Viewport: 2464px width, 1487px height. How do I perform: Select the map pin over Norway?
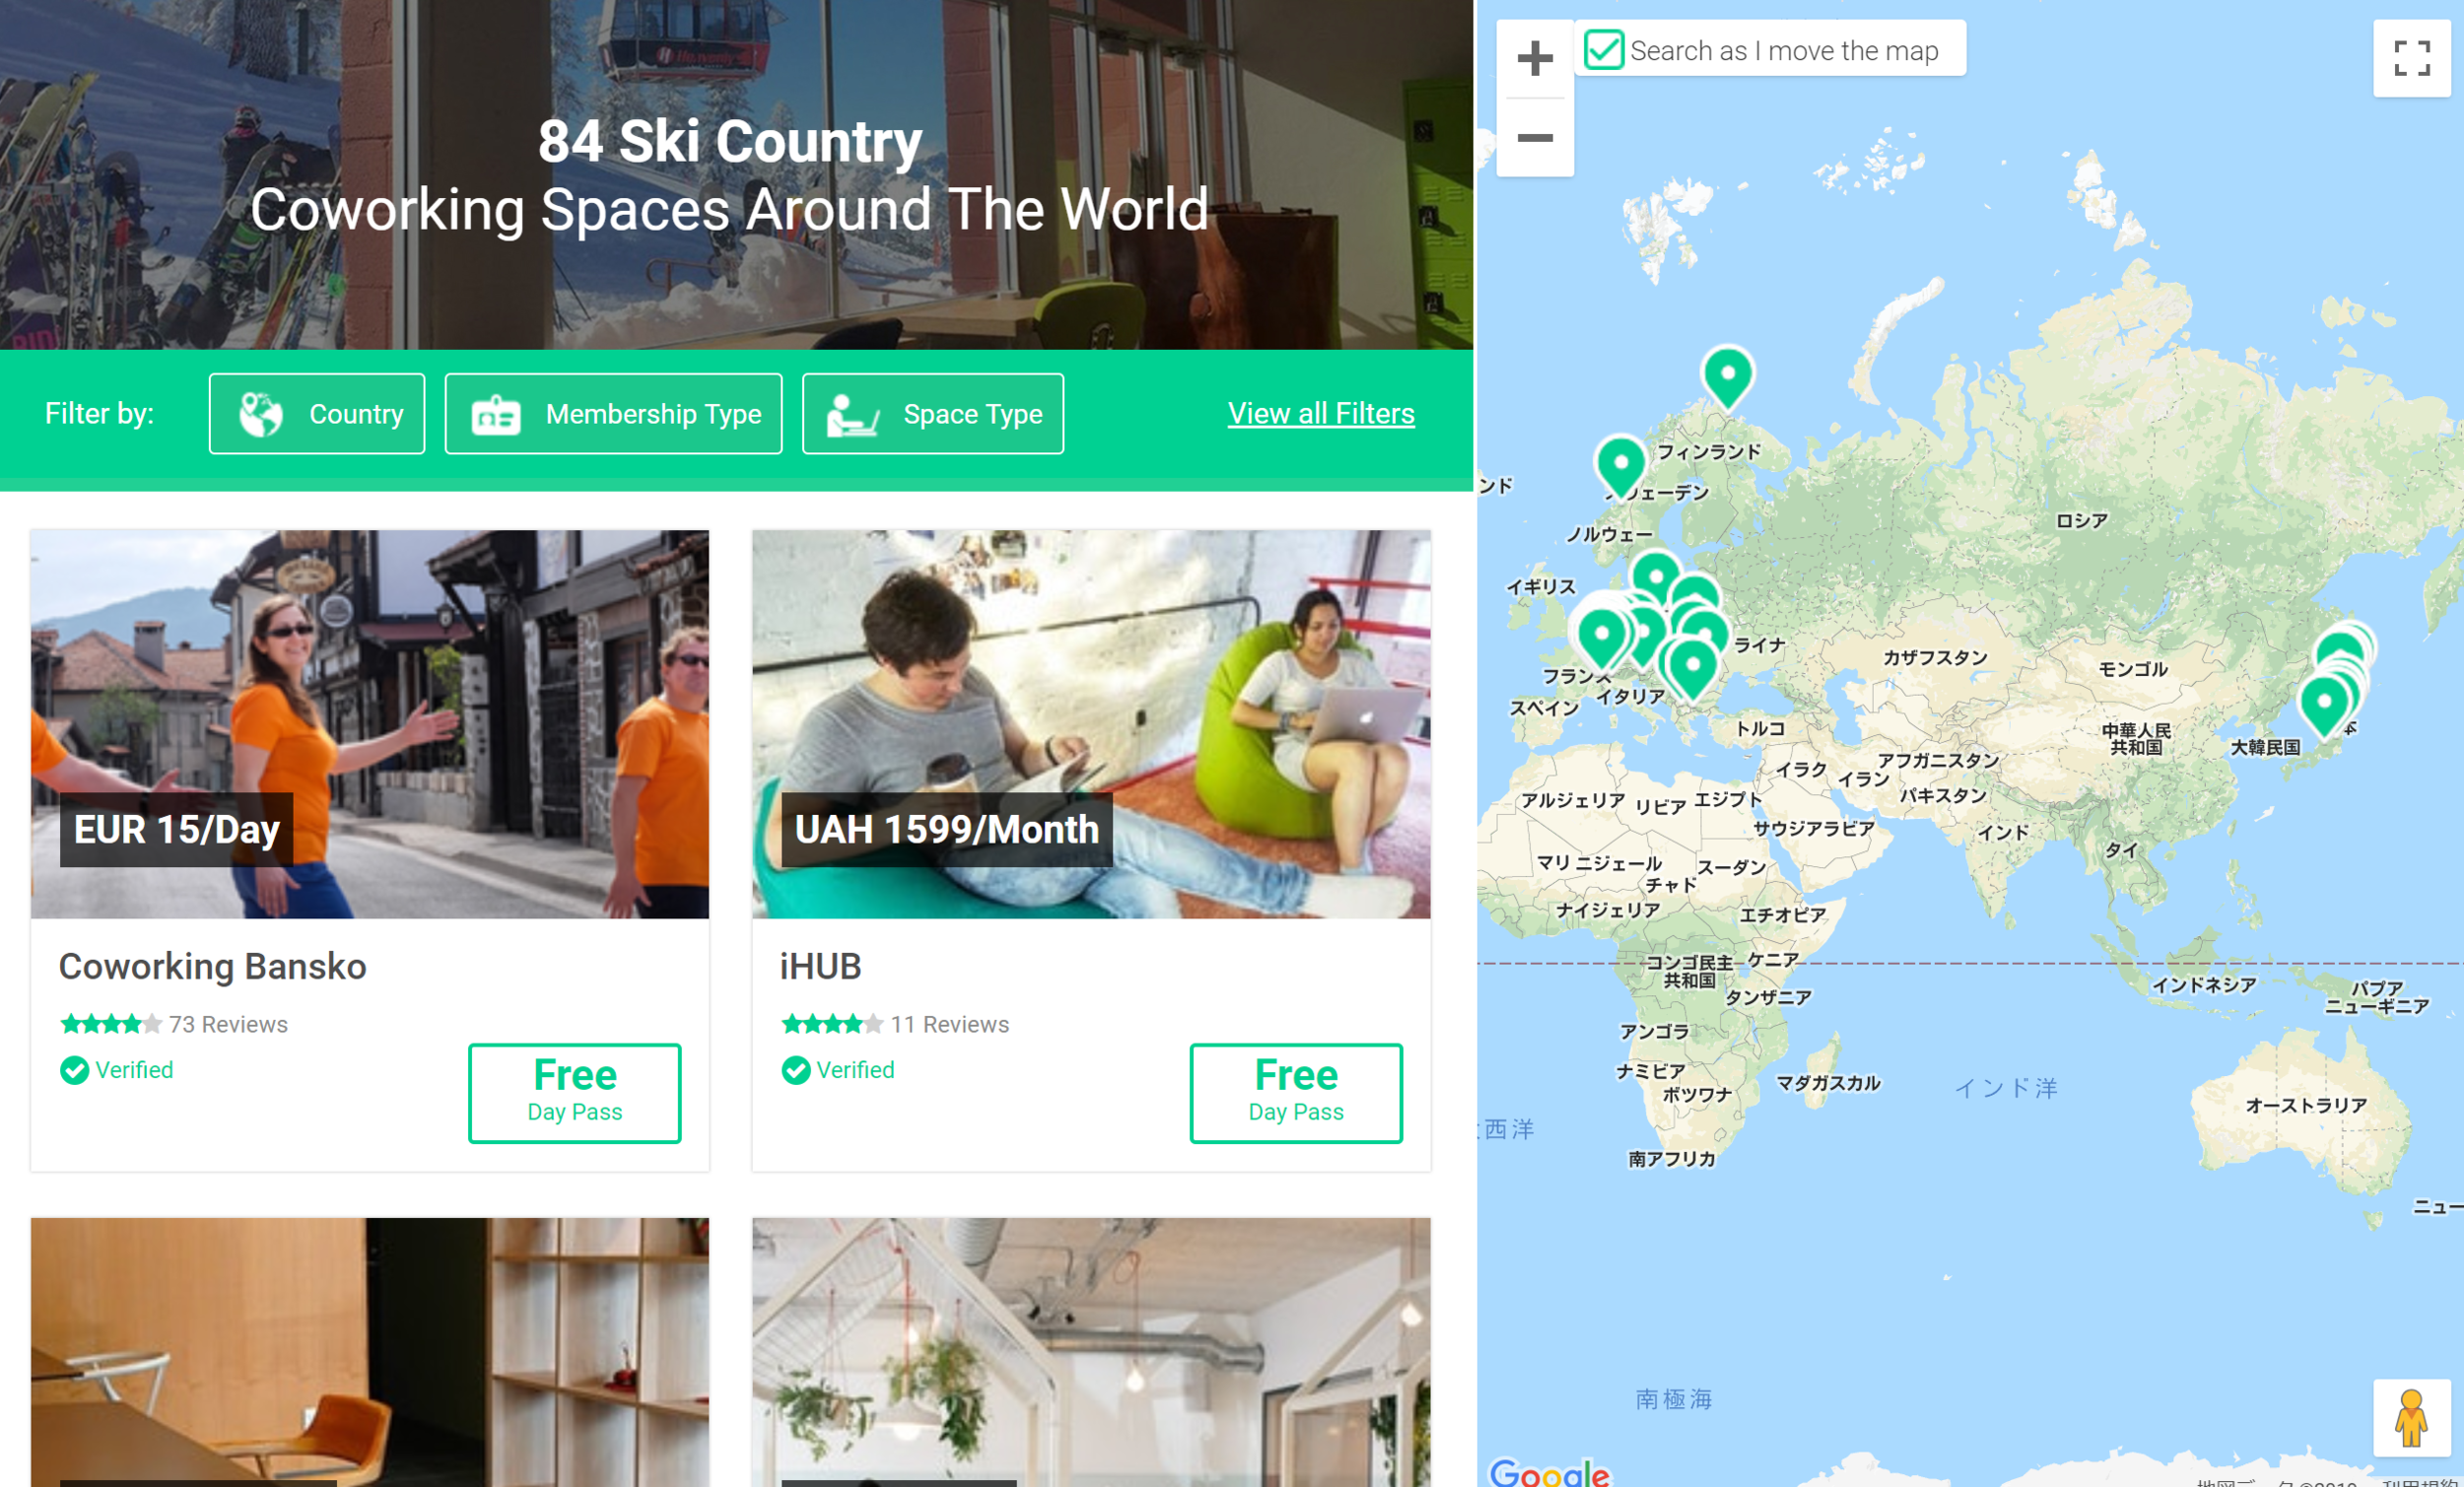pos(1621,463)
